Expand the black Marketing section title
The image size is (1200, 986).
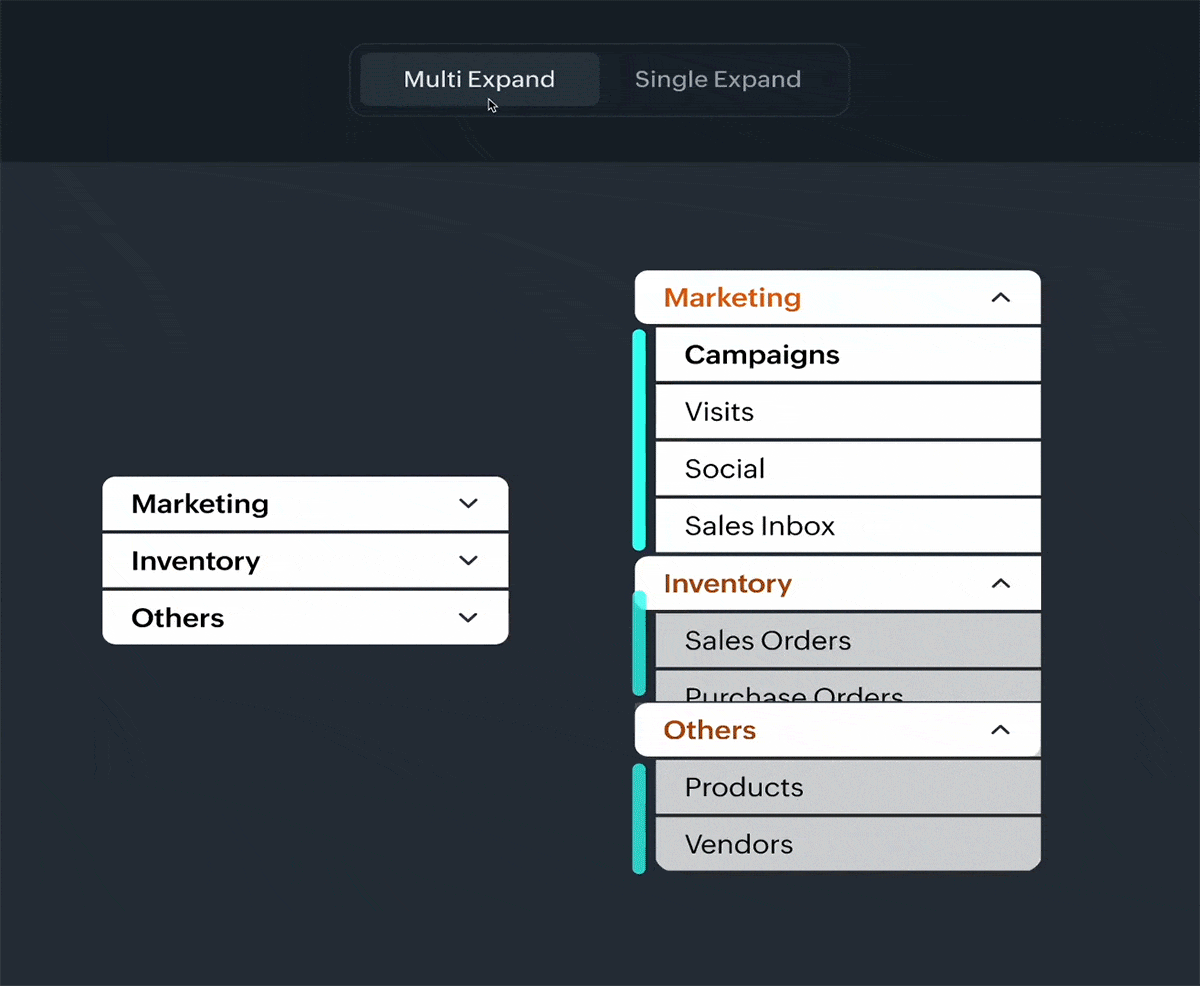(200, 504)
